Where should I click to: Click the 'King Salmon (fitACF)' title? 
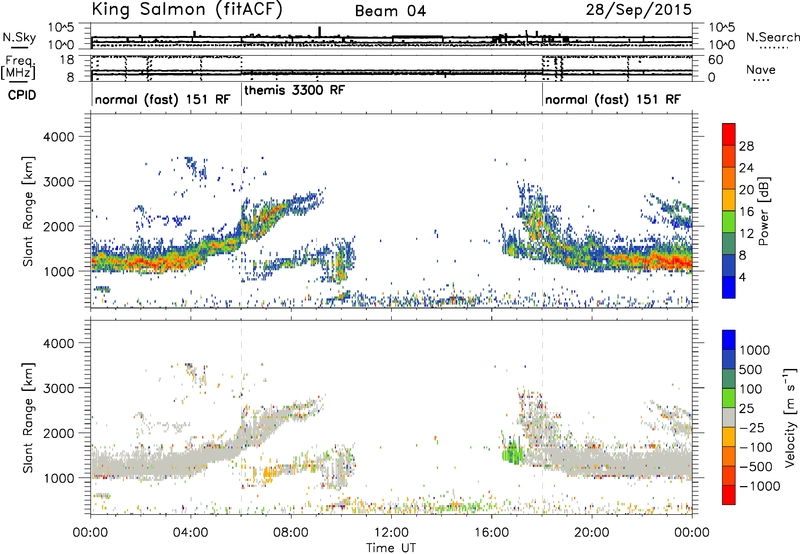[x=187, y=9]
